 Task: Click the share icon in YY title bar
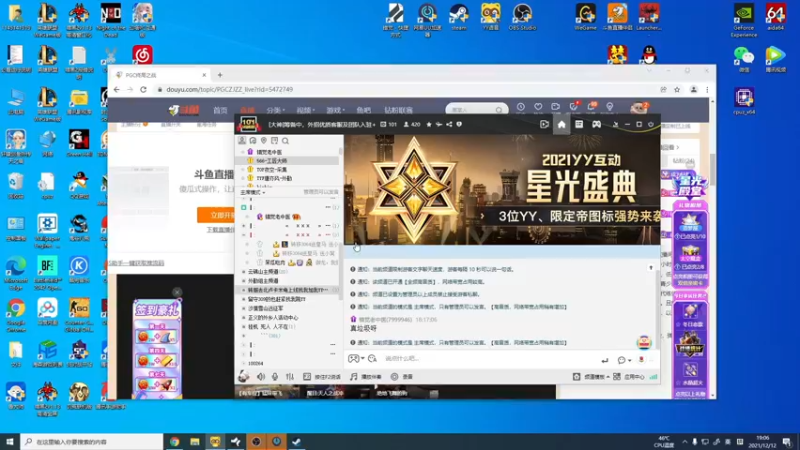click(x=449, y=124)
